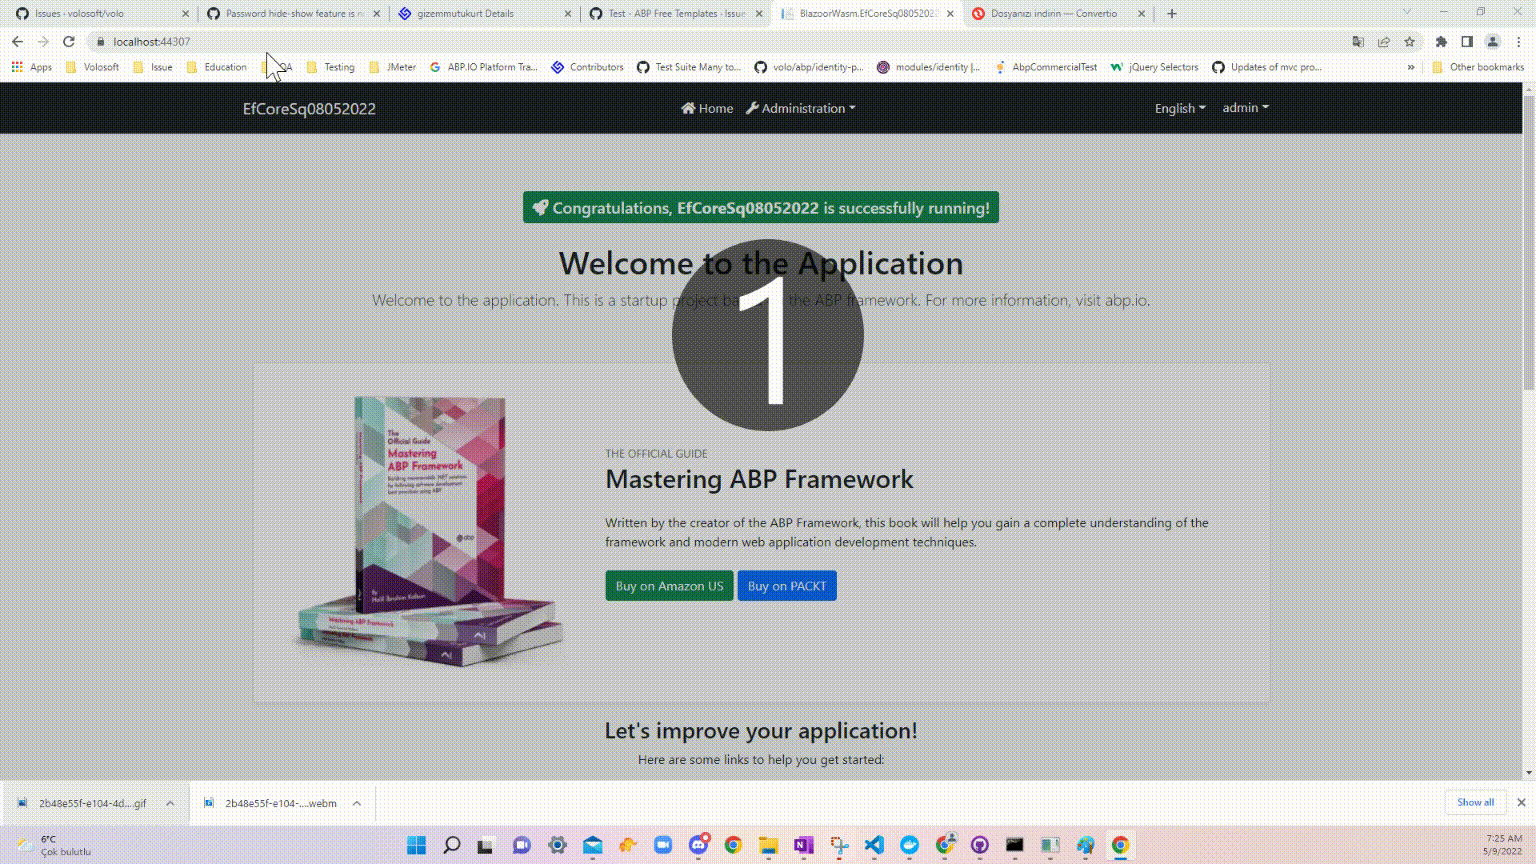Go to Home in navbar

pyautogui.click(x=707, y=108)
